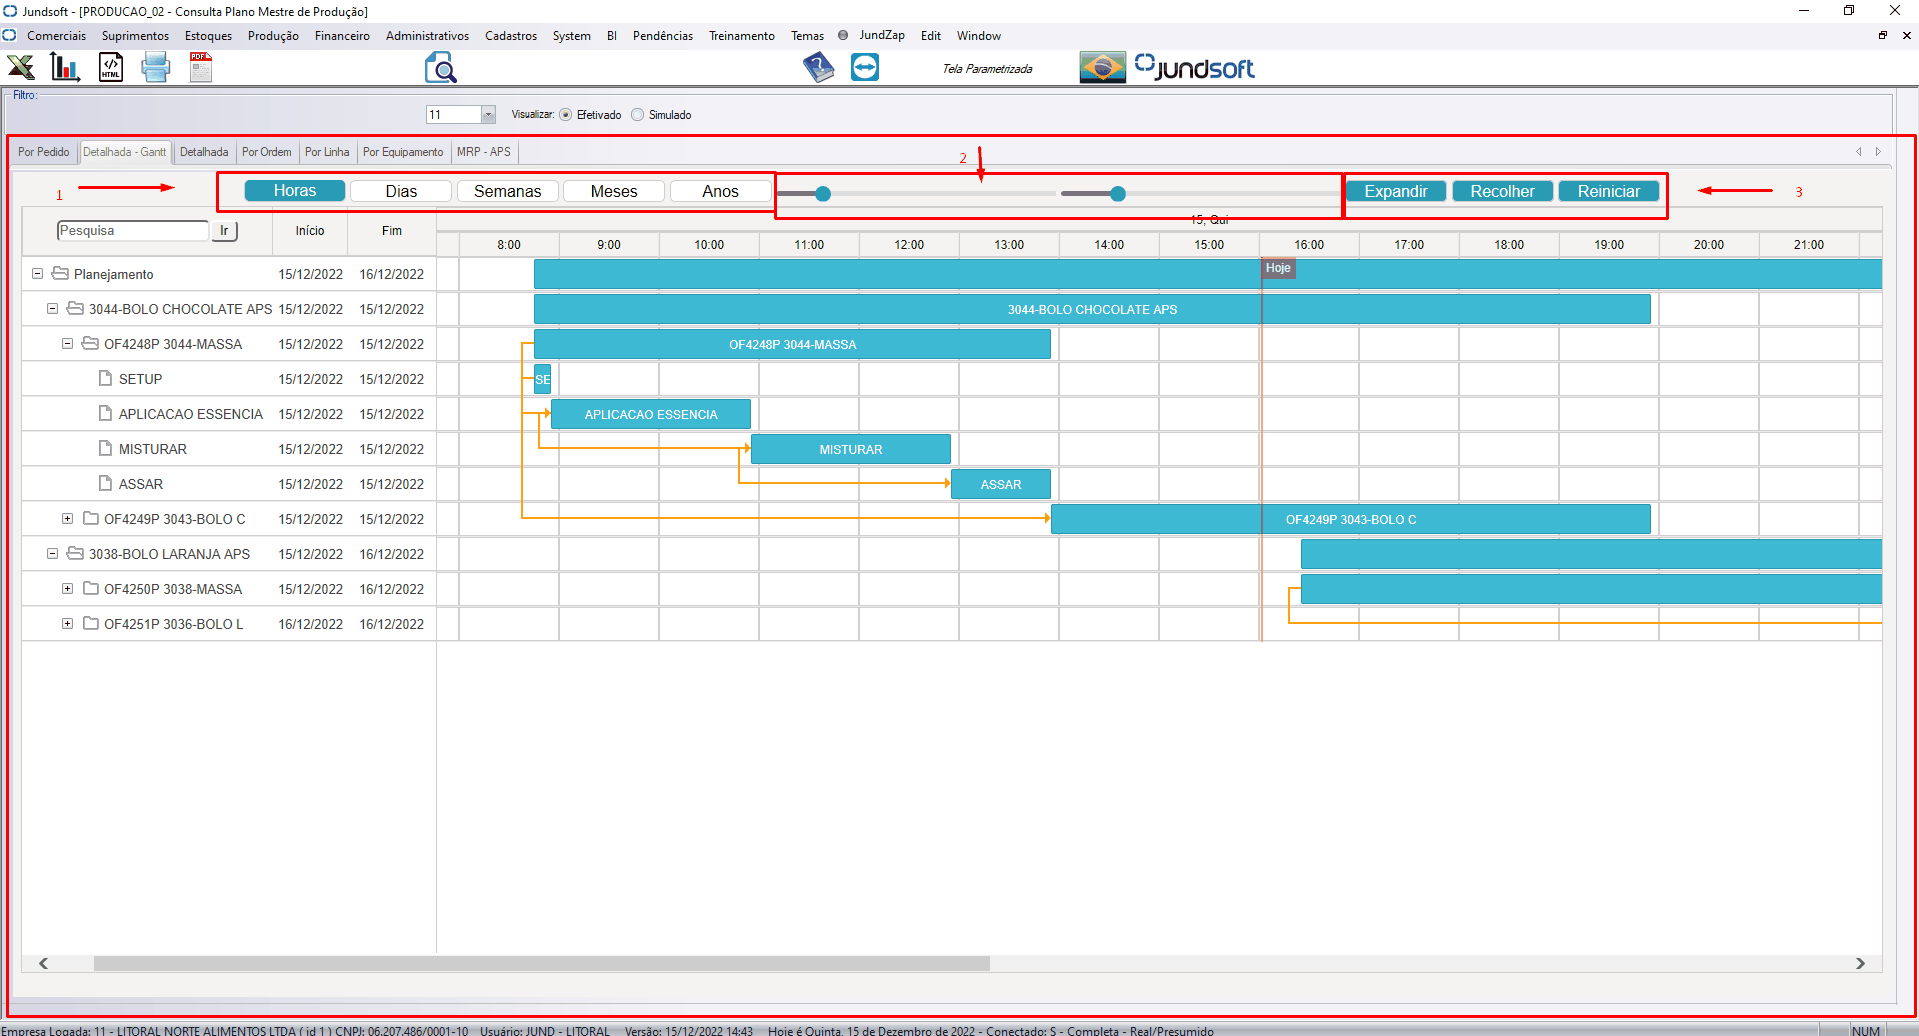Select the Simulado radio button

(638, 115)
